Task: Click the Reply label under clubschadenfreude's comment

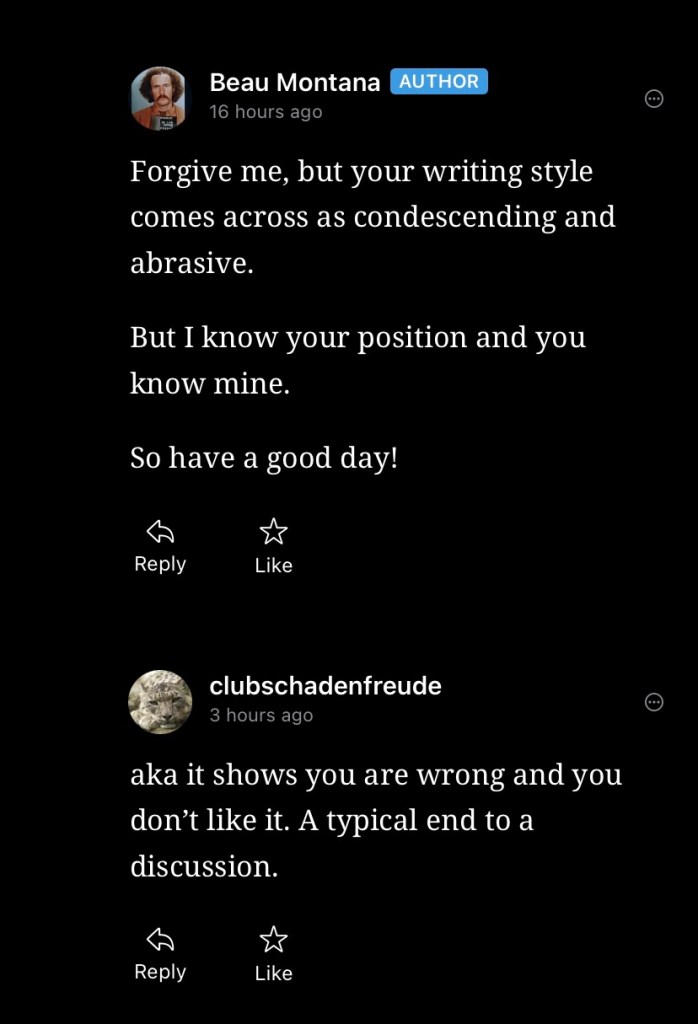Action: coord(160,972)
